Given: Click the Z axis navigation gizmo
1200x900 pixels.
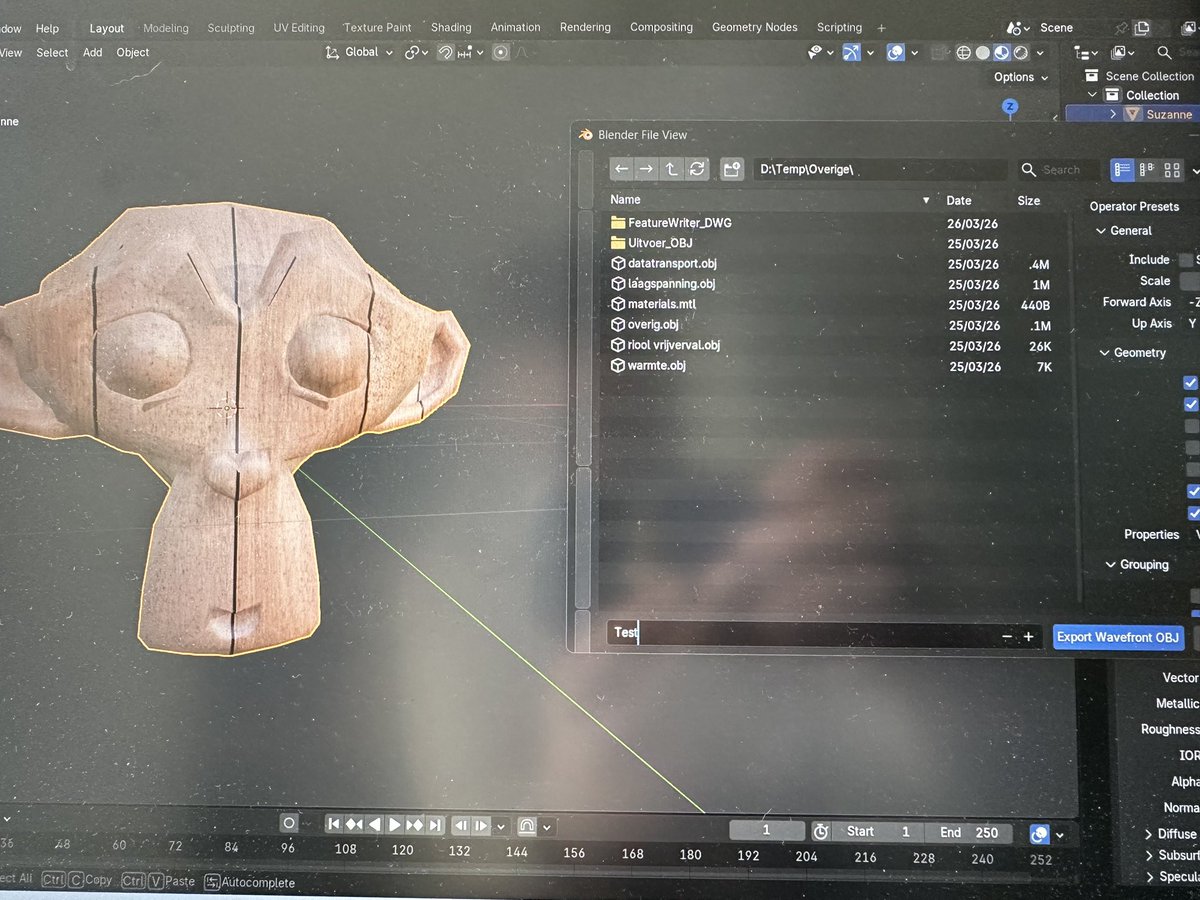Looking at the screenshot, I should click(1010, 106).
